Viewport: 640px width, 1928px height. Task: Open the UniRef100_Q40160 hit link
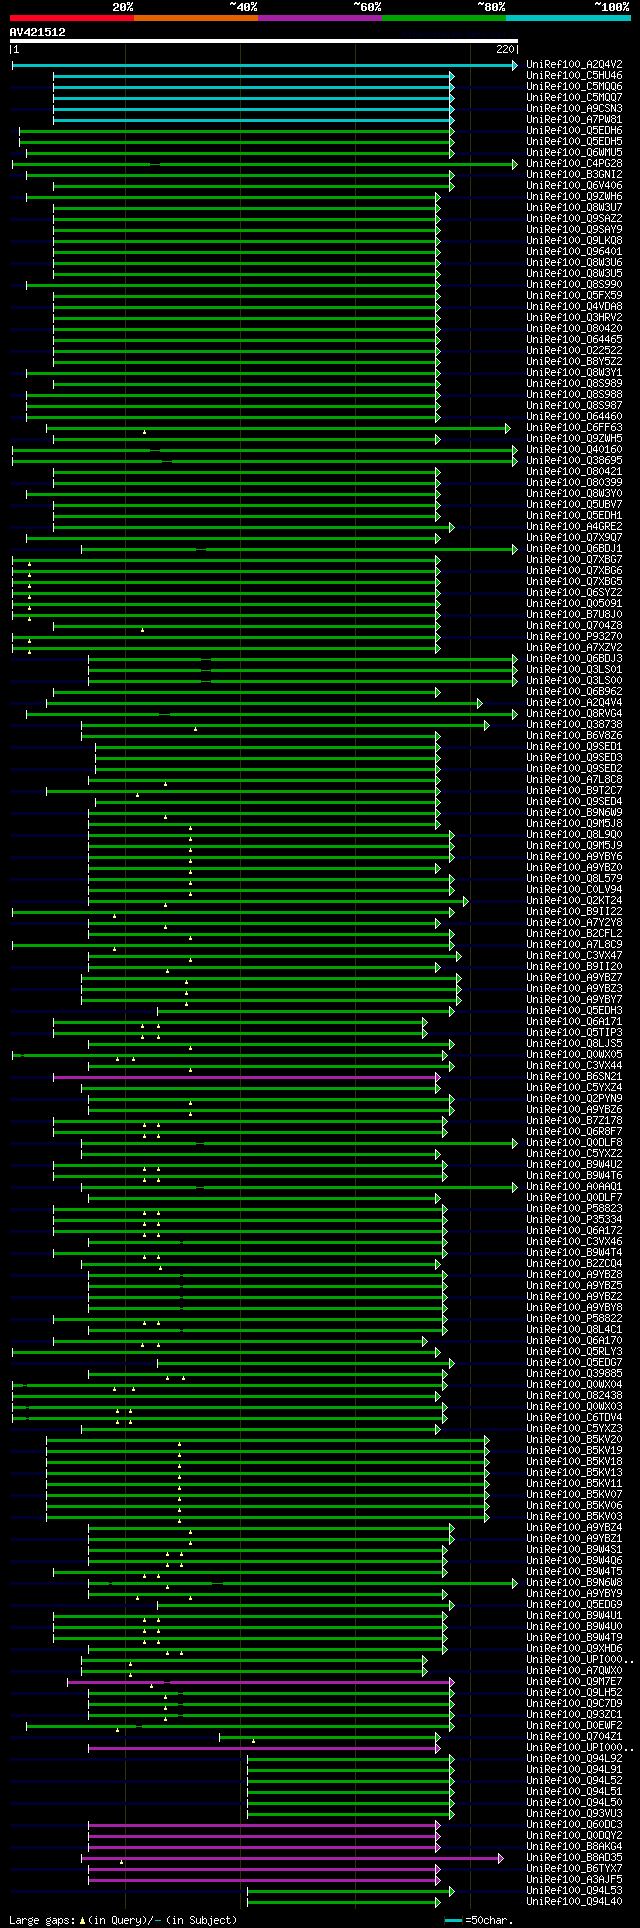(x=574, y=450)
